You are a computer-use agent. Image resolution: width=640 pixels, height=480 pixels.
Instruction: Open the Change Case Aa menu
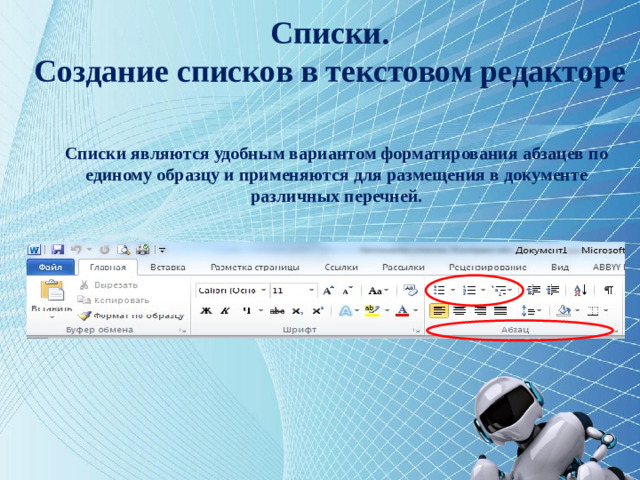tap(378, 291)
